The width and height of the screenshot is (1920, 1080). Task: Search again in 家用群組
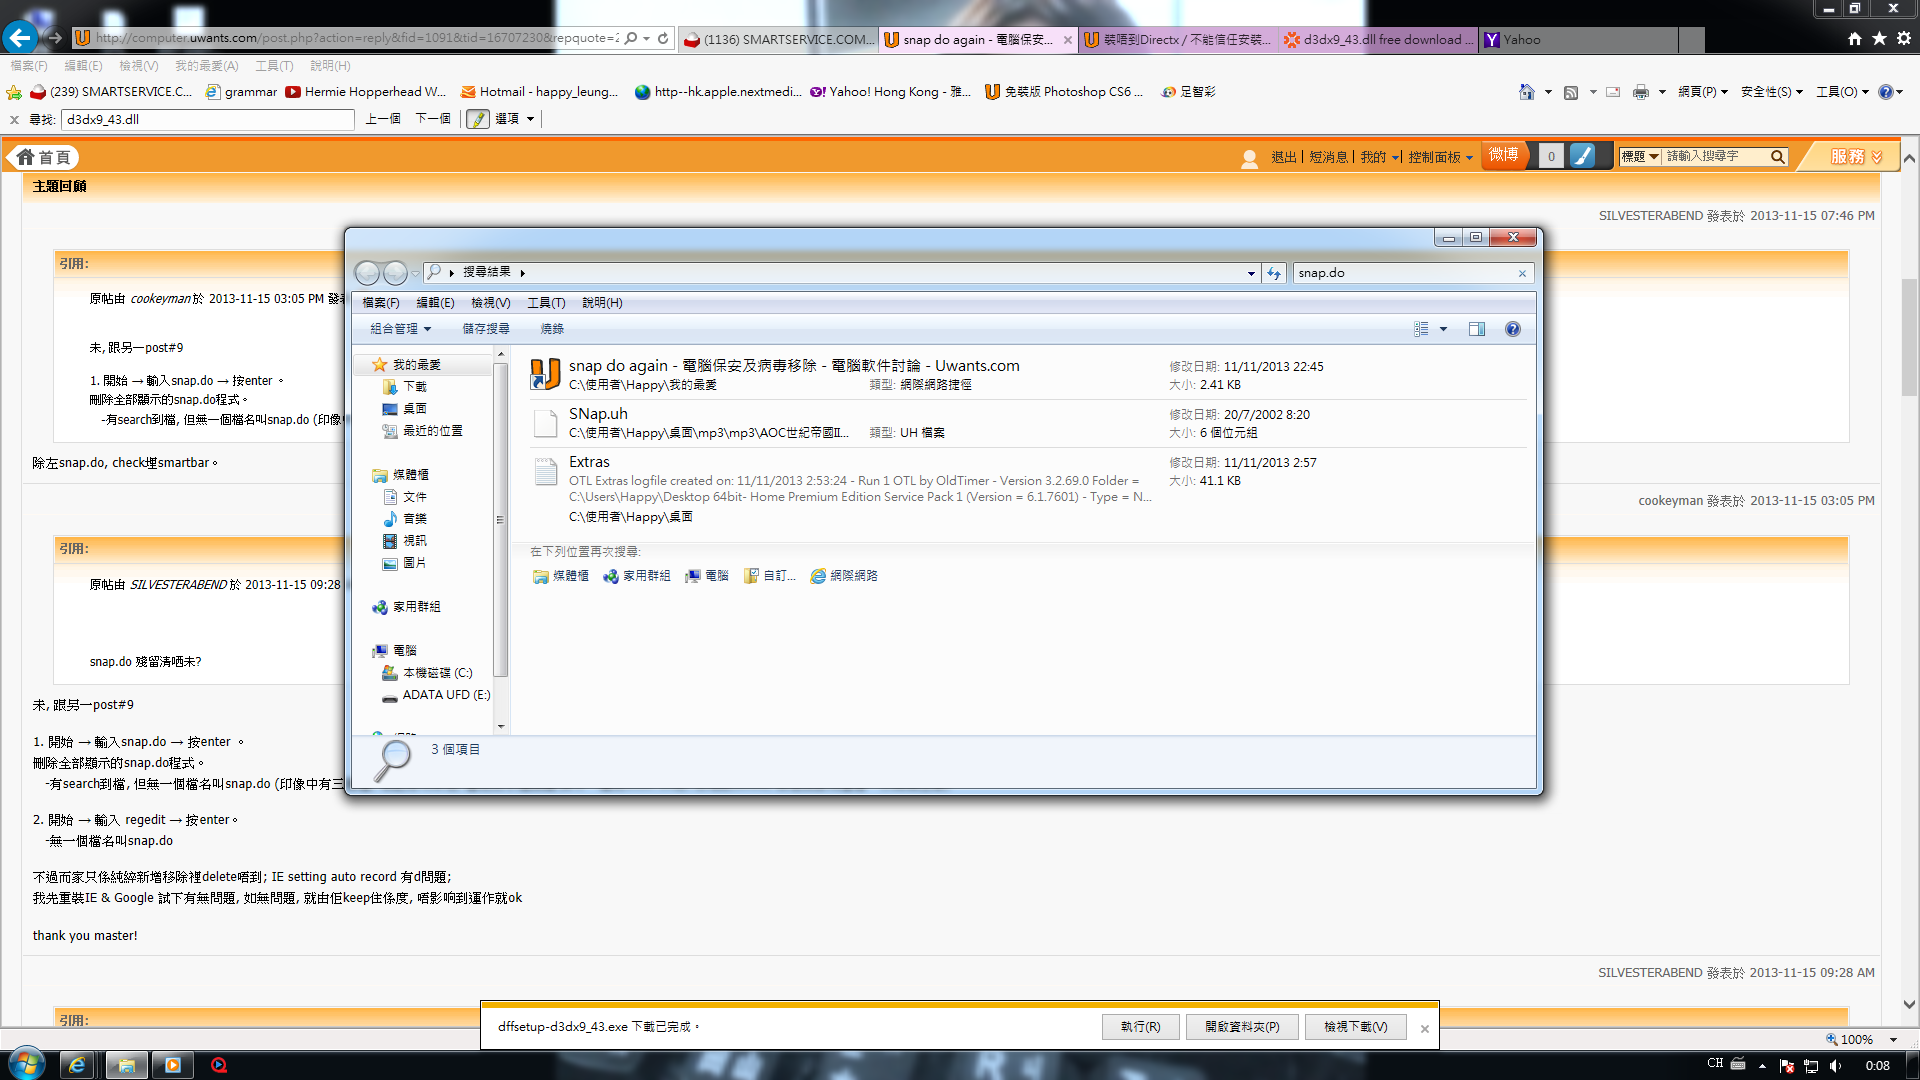(x=637, y=576)
